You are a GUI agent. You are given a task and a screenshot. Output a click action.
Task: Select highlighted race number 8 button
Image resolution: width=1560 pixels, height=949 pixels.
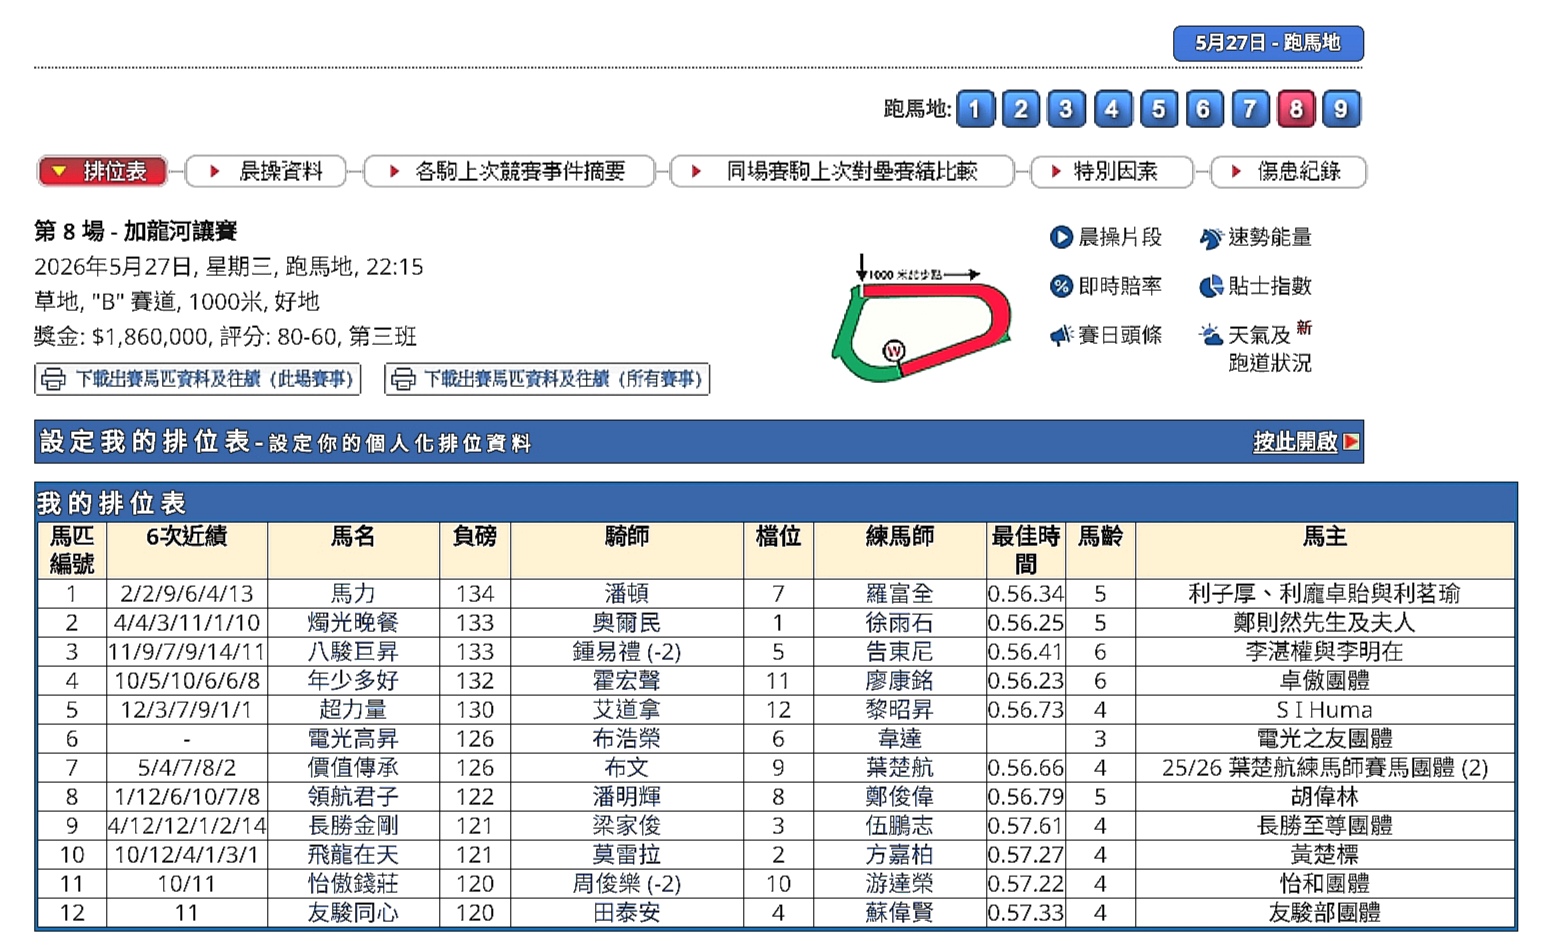pyautogui.click(x=1296, y=109)
